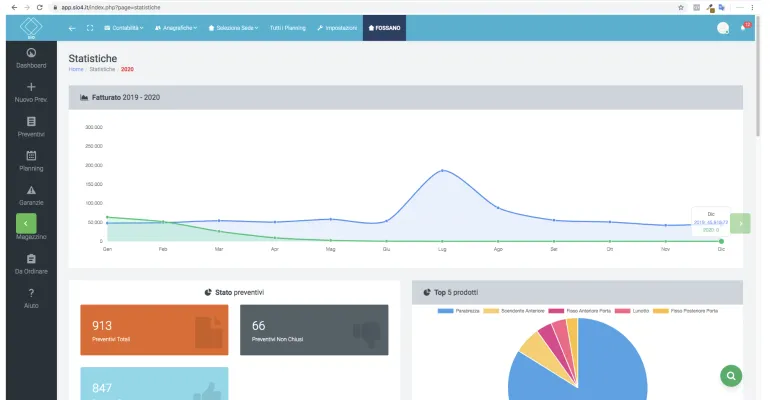Click the 2019 value in the chart tooltip
This screenshot has width=770, height=400.
pos(711,222)
